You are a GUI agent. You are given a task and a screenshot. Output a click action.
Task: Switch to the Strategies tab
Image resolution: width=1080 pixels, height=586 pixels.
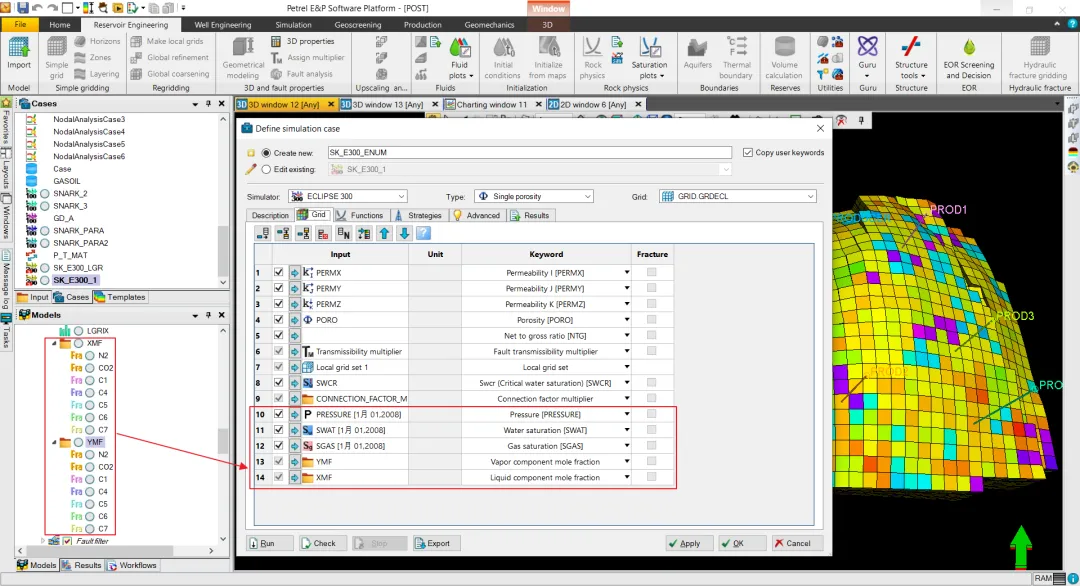(x=417, y=216)
